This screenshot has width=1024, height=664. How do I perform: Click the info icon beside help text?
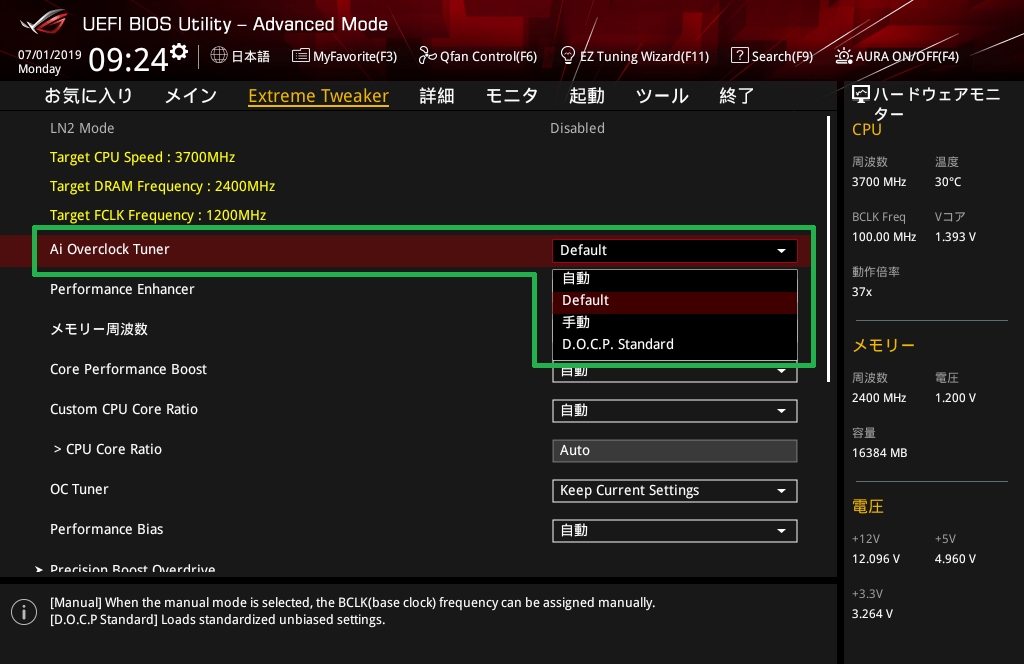click(x=24, y=612)
